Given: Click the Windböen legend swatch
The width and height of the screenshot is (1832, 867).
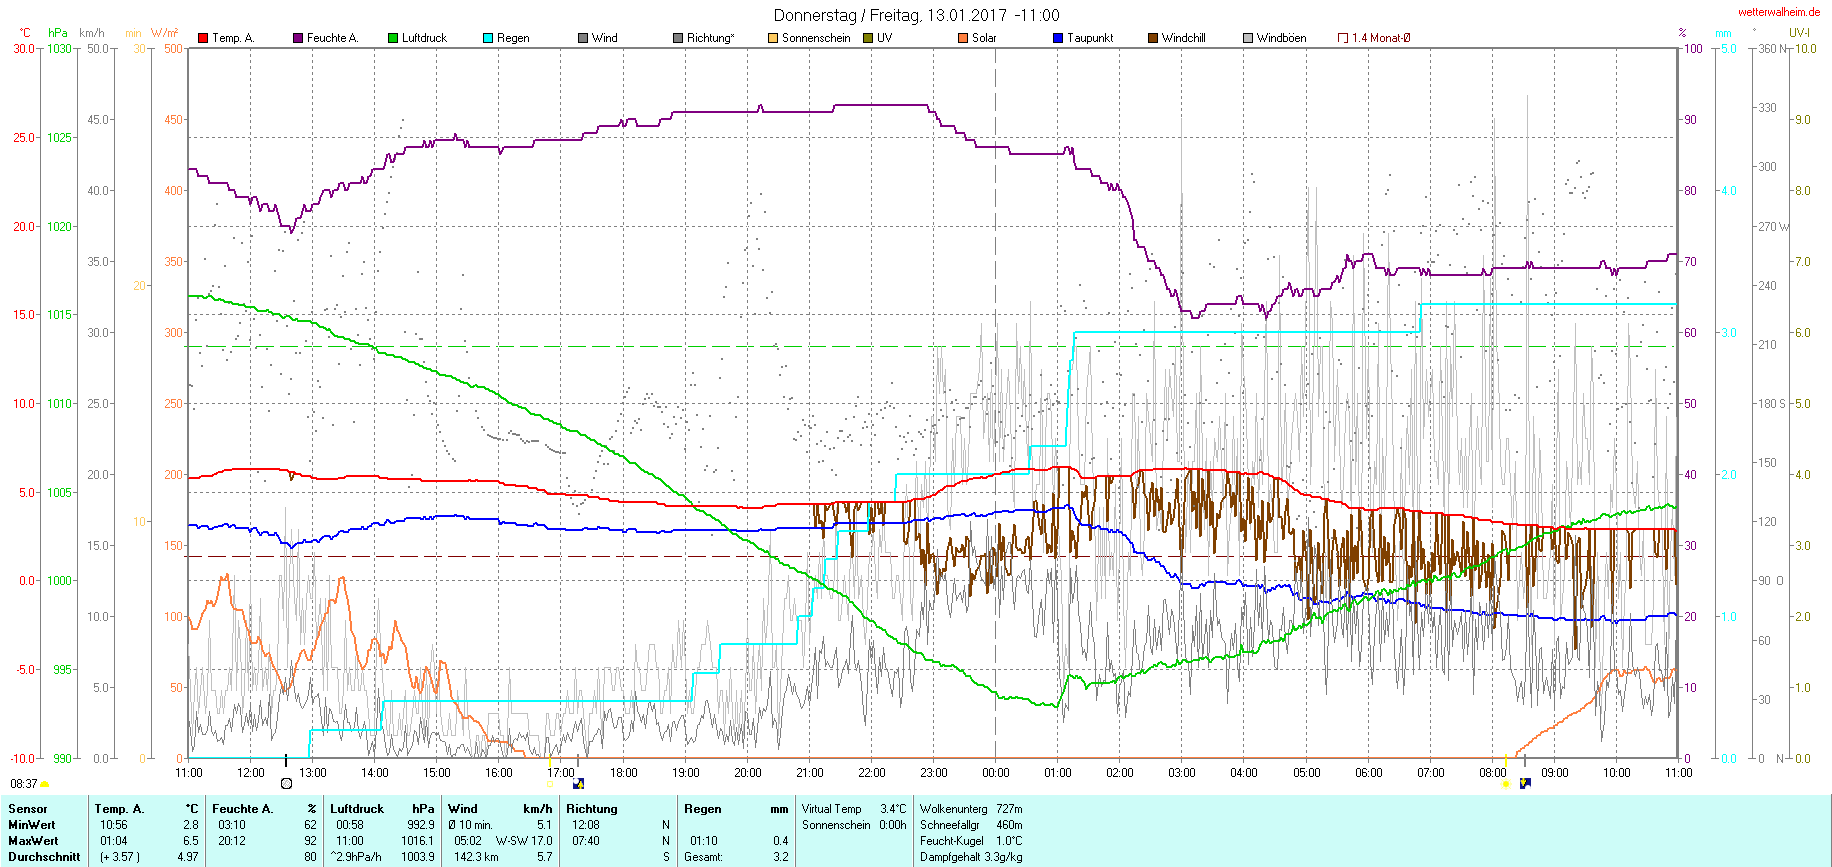Looking at the screenshot, I should pos(1248,38).
